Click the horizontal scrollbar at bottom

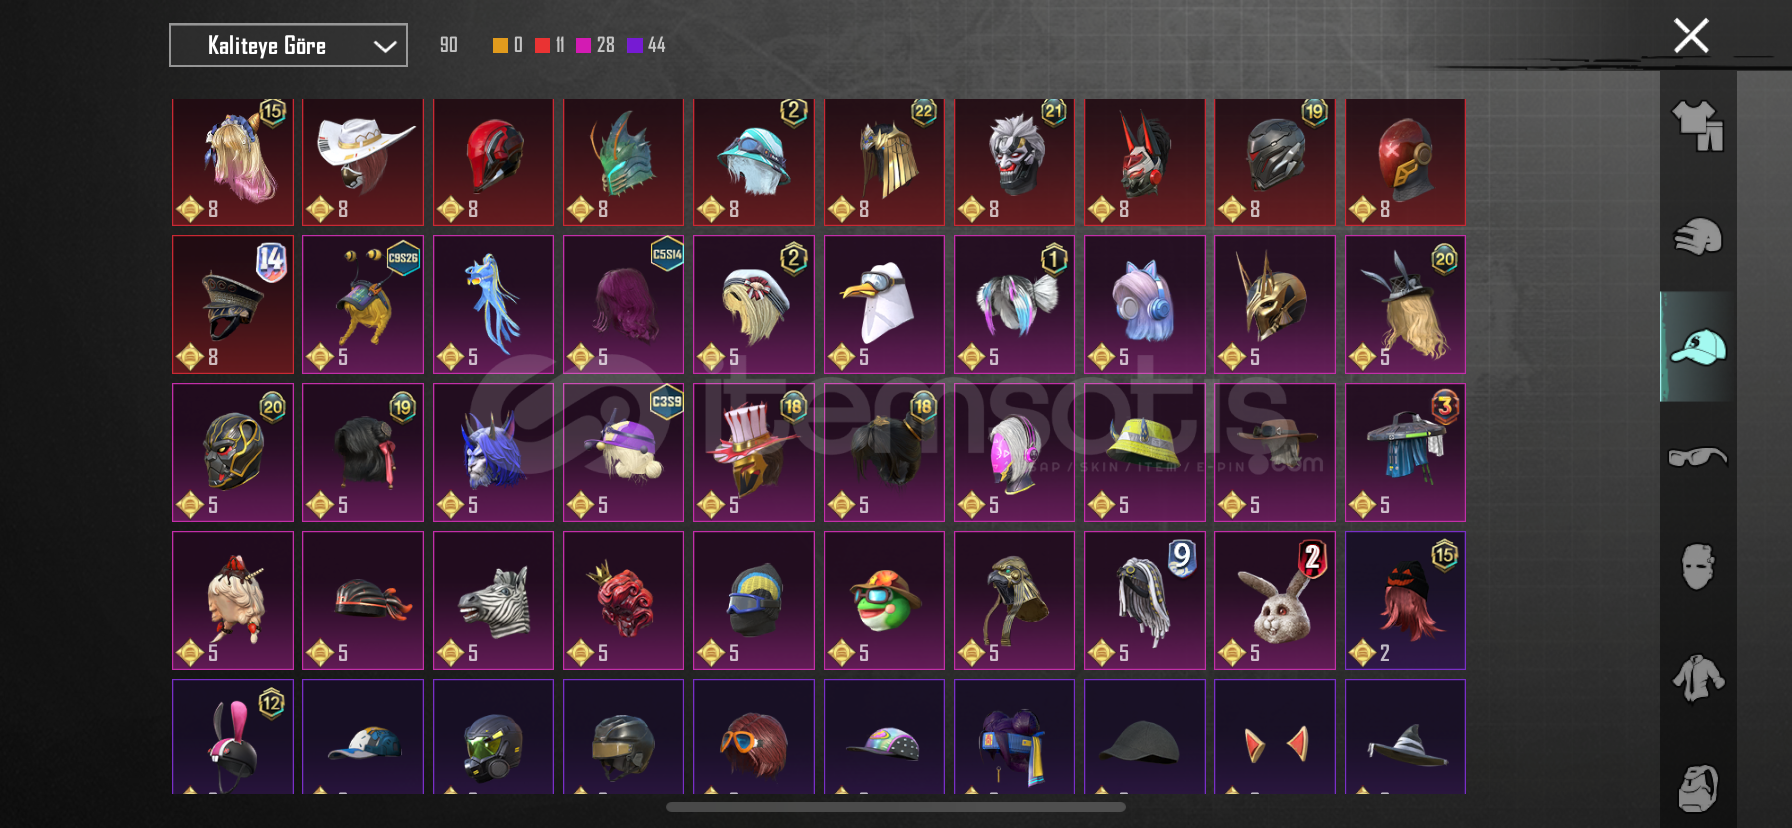[896, 807]
